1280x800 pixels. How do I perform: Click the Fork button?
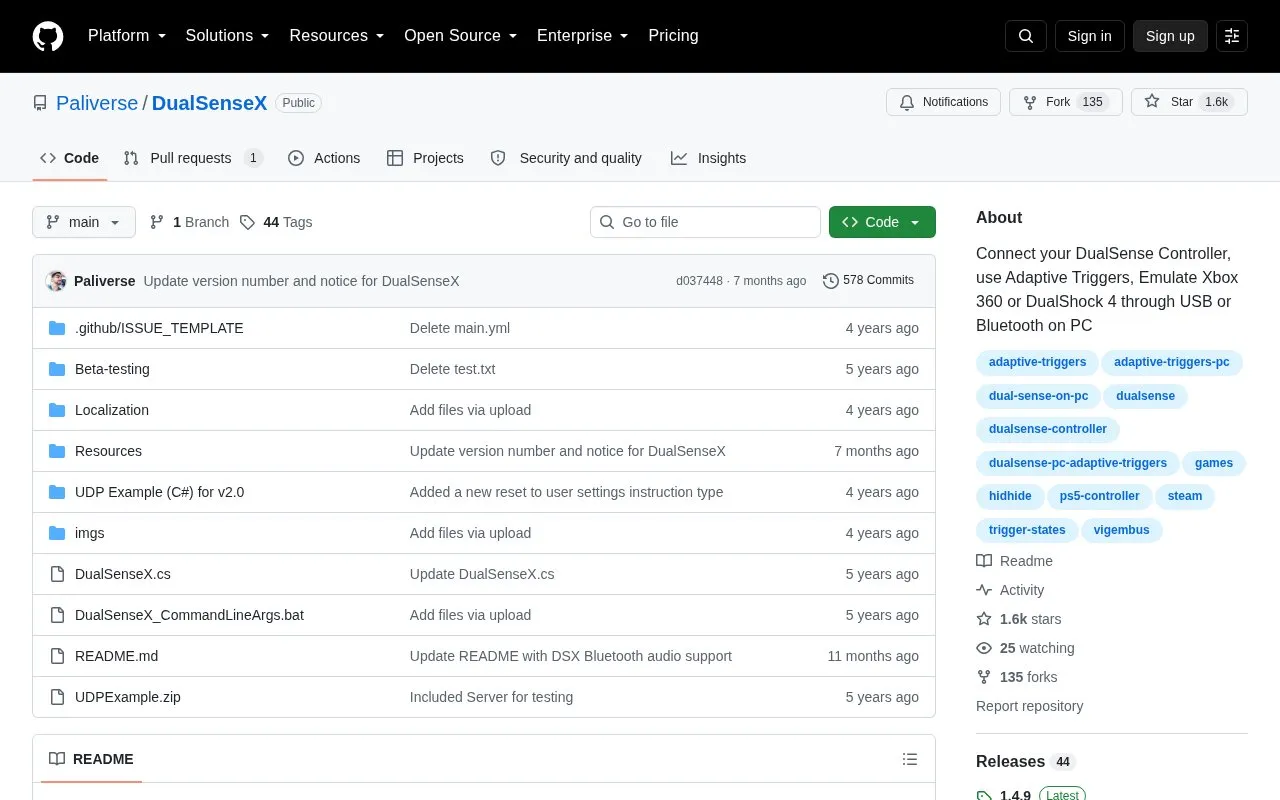(1066, 102)
